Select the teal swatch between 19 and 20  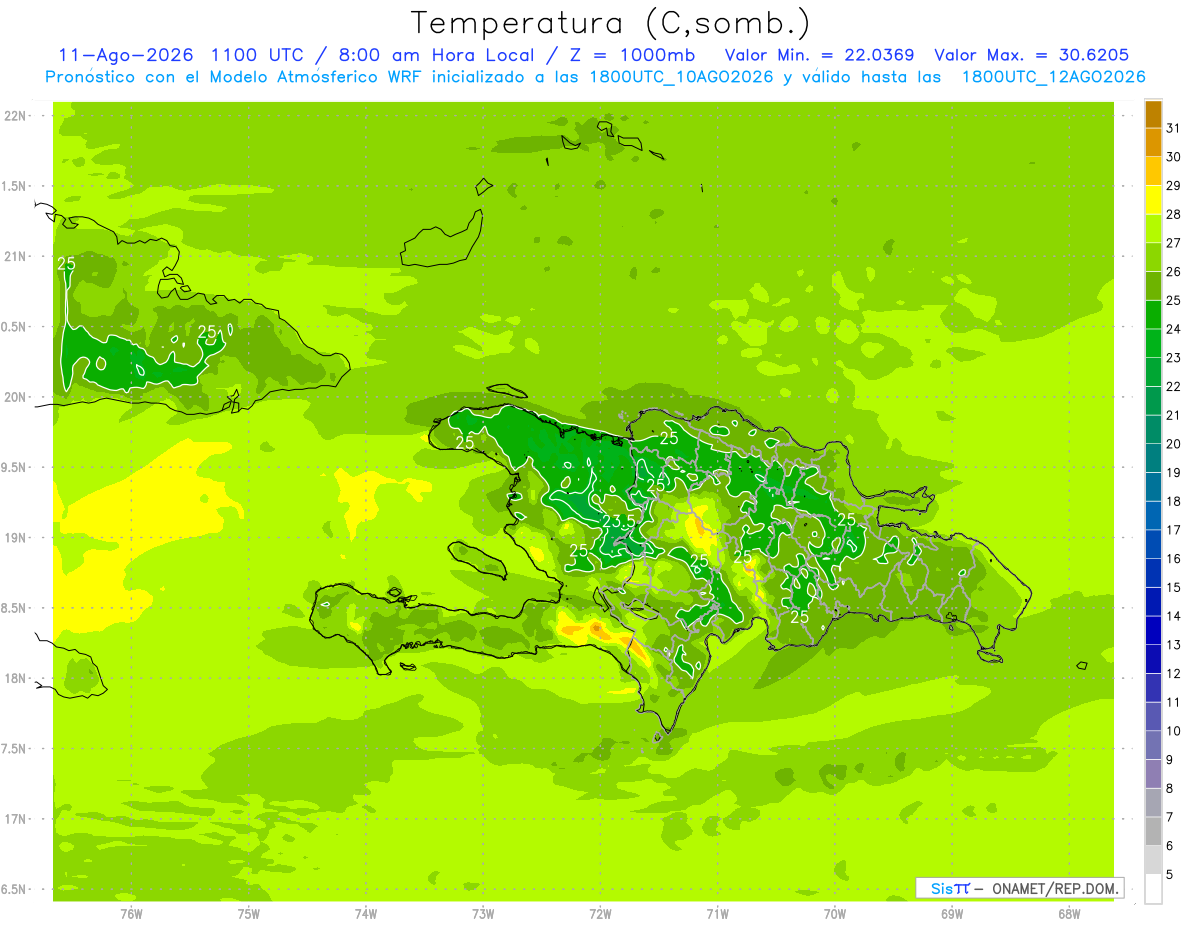1153,458
